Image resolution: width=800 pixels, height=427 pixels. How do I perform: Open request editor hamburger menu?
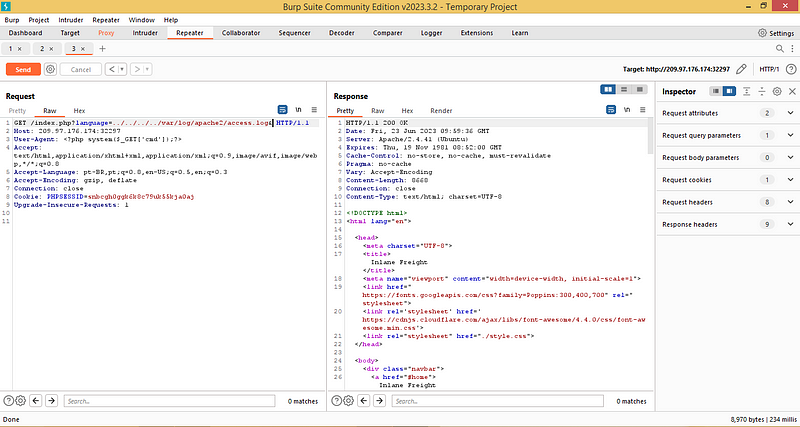tap(314, 110)
